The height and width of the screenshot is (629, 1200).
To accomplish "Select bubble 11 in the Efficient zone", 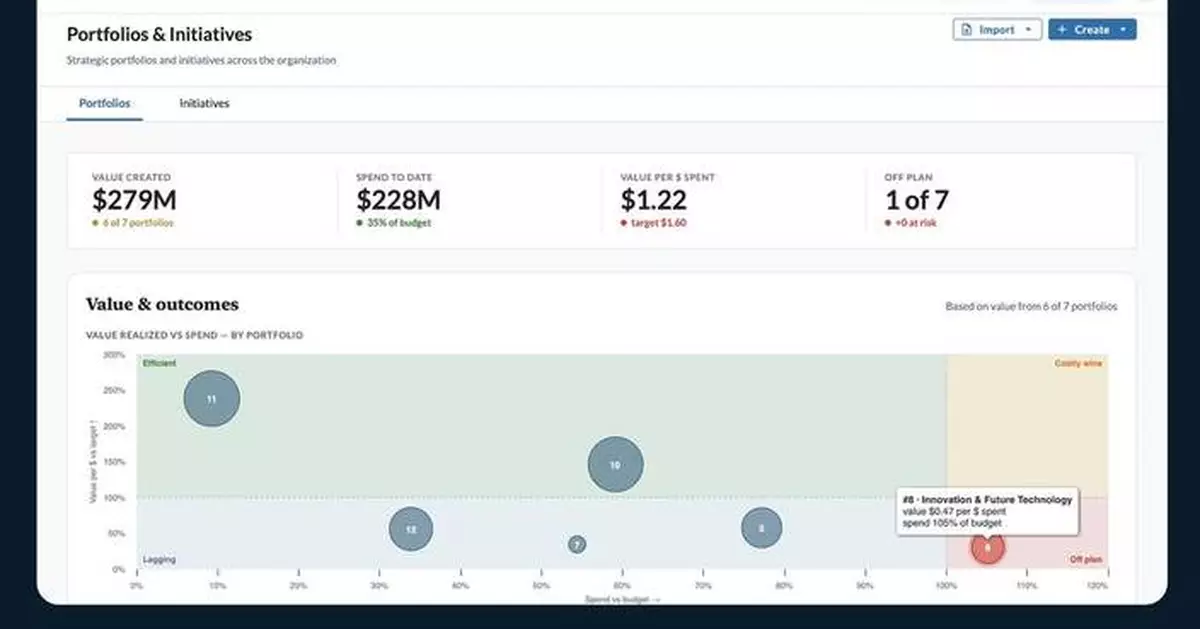I will [211, 398].
